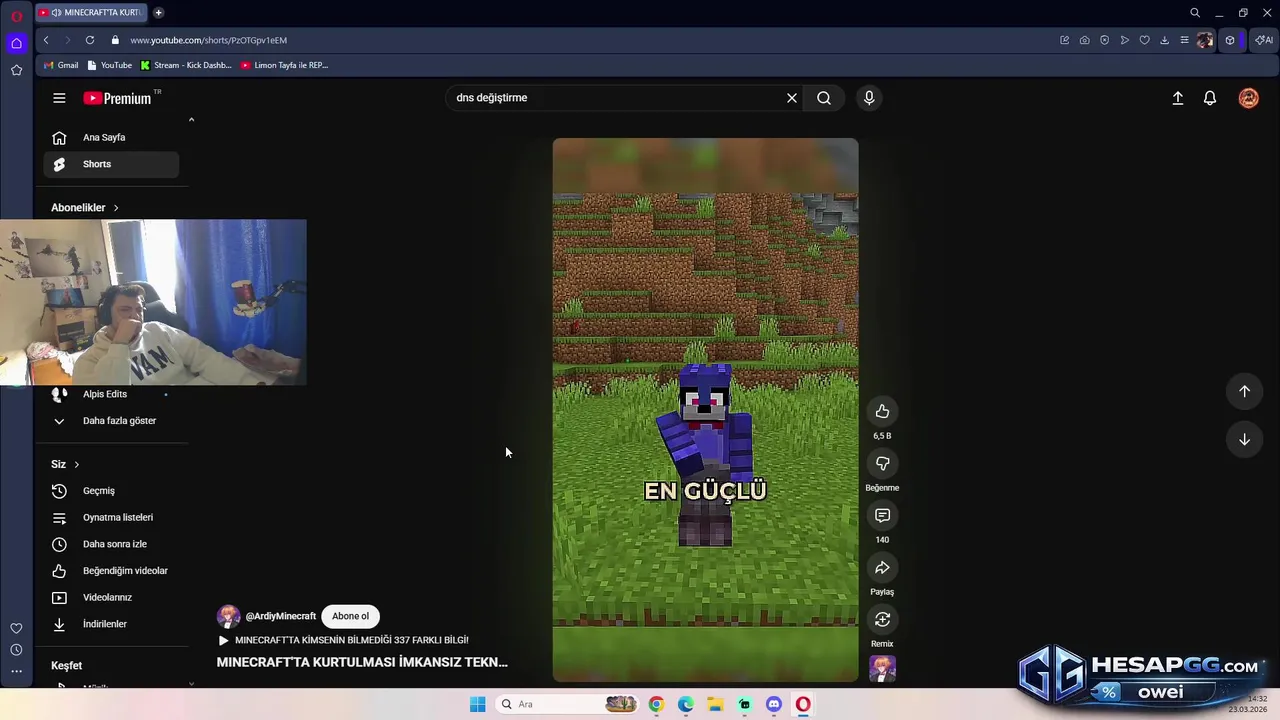
Task: Open the linked 337 FARKLI BİLGİ video
Action: tap(343, 640)
